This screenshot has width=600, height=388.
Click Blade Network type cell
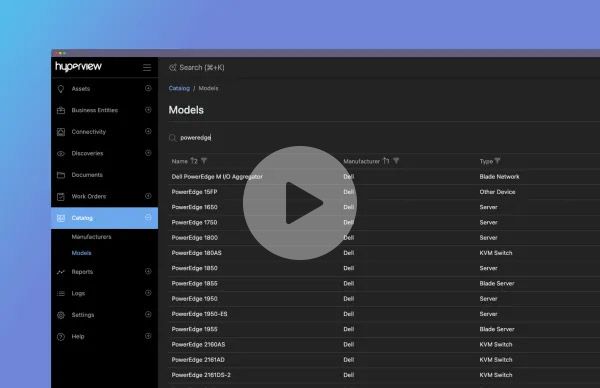point(499,177)
